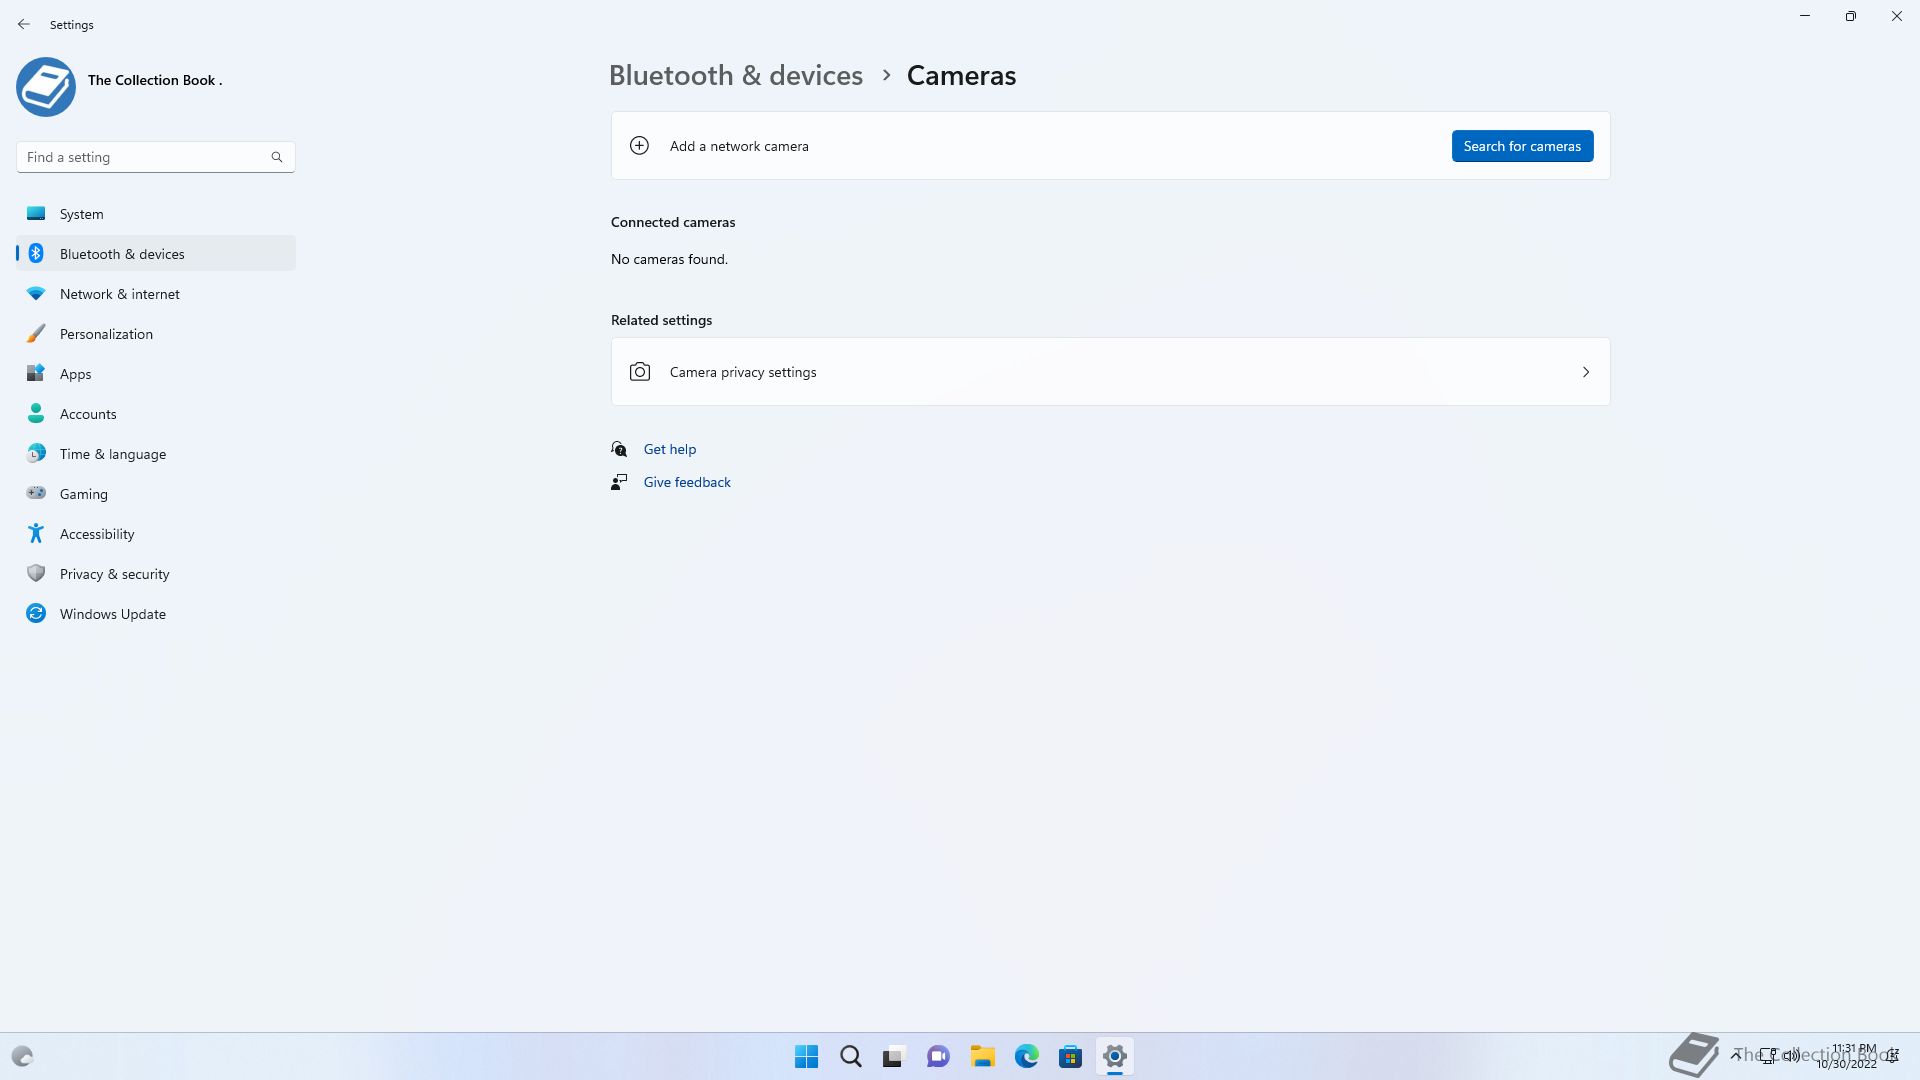
Task: Expand the Camera privacy settings chevron
Action: coord(1586,372)
